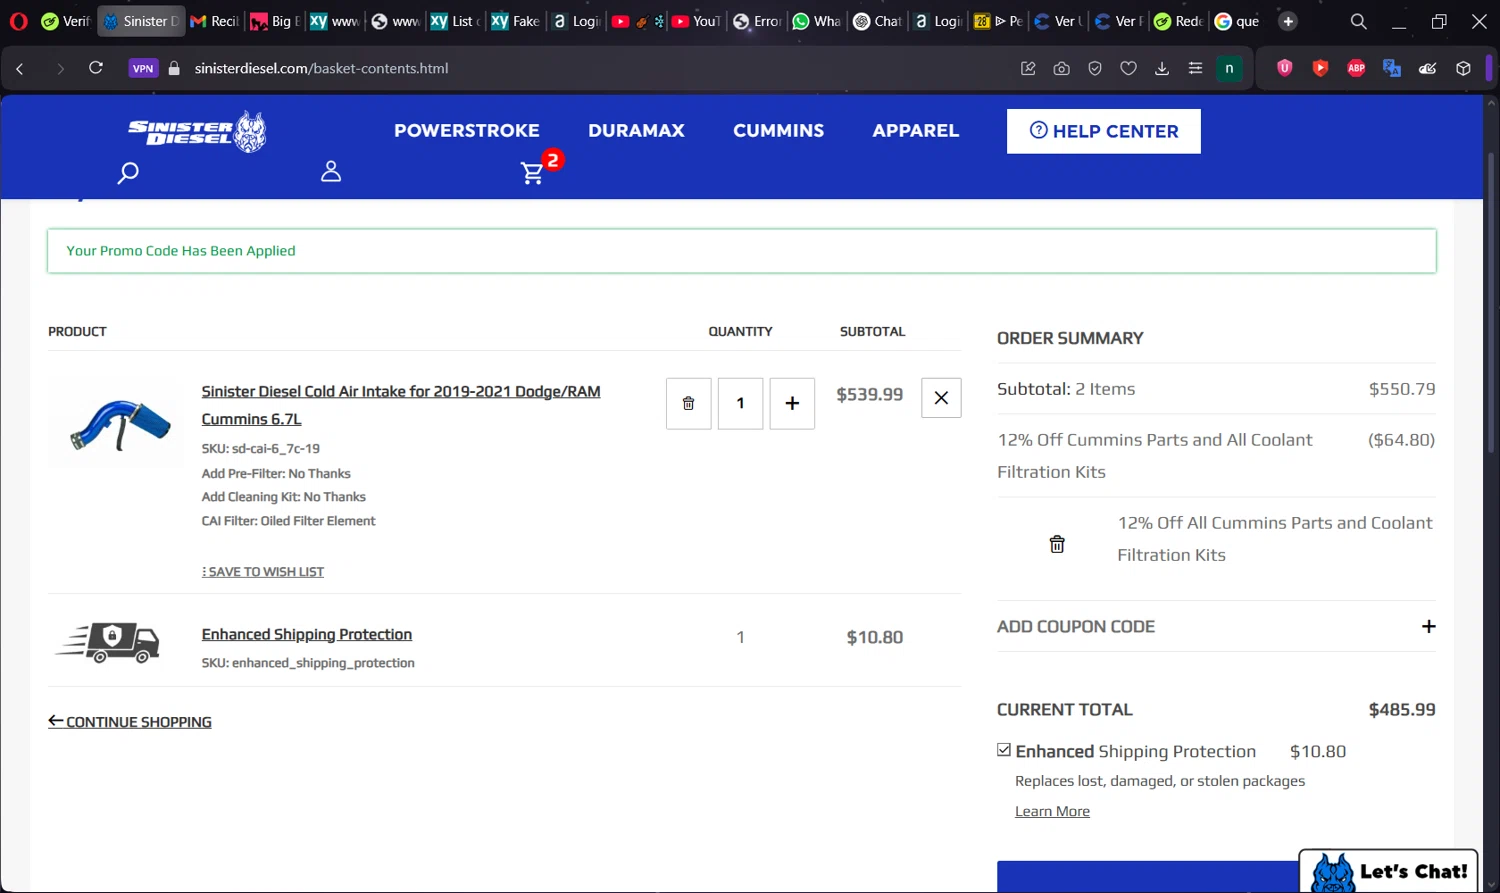Viewport: 1500px width, 893px height.
Task: Click discount amount ($64.80)
Action: point(1401,440)
